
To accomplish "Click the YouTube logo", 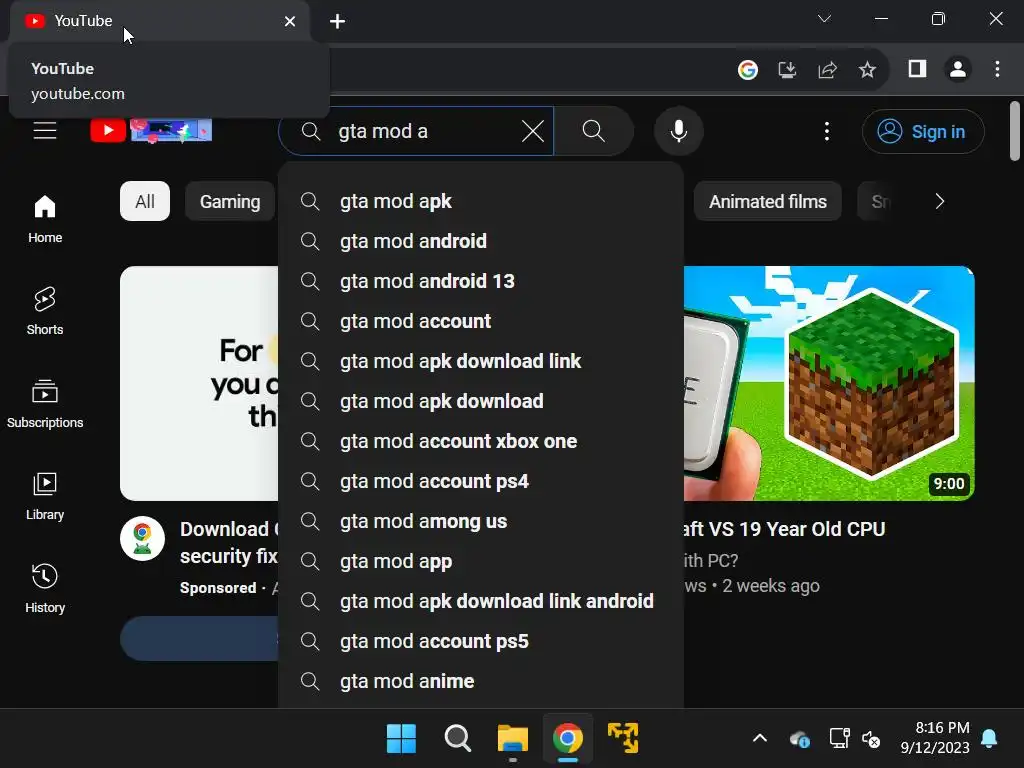I will coord(151,131).
